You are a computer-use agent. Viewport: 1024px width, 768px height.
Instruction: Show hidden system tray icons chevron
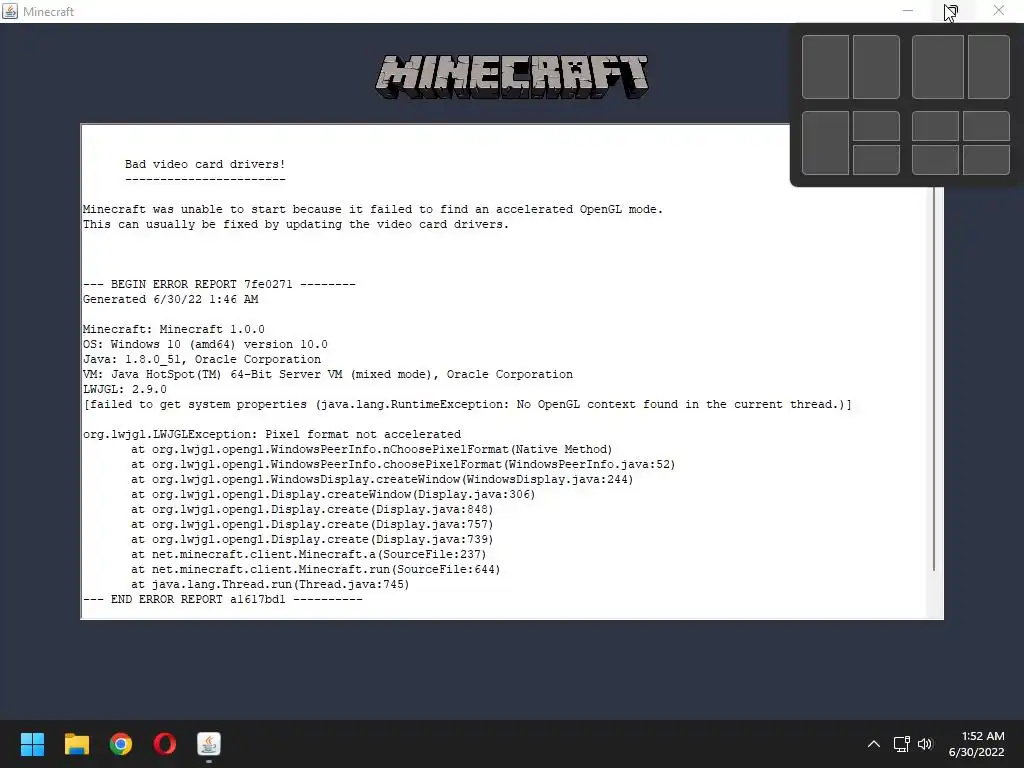pyautogui.click(x=874, y=744)
